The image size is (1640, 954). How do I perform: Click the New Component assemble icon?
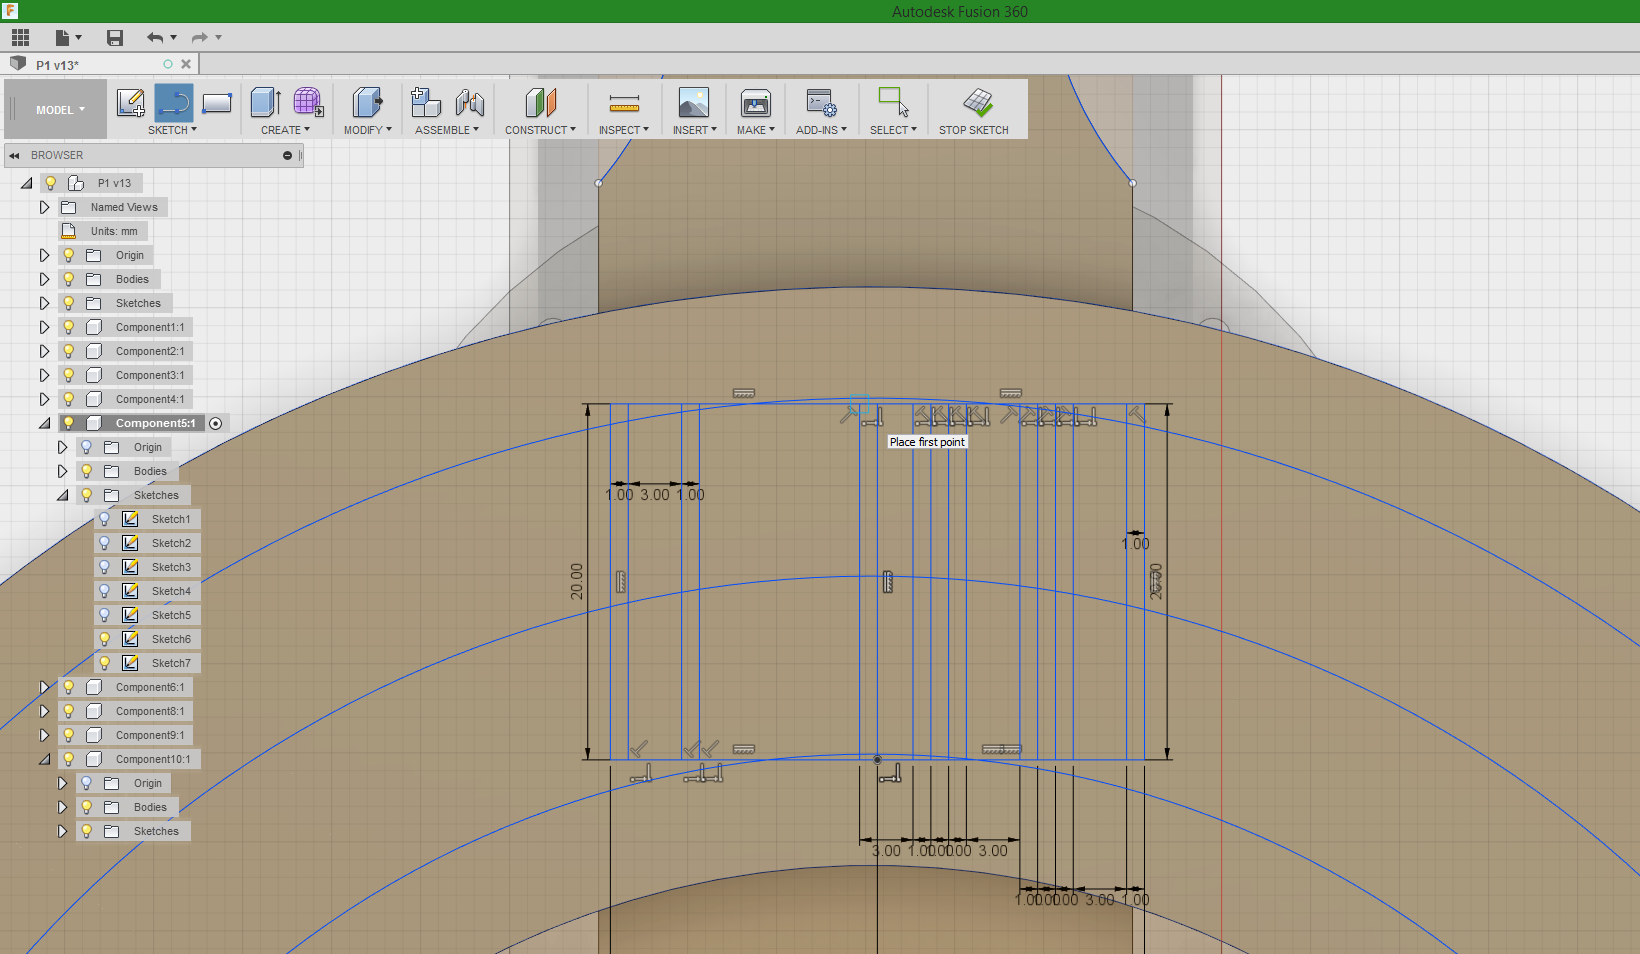pos(426,102)
